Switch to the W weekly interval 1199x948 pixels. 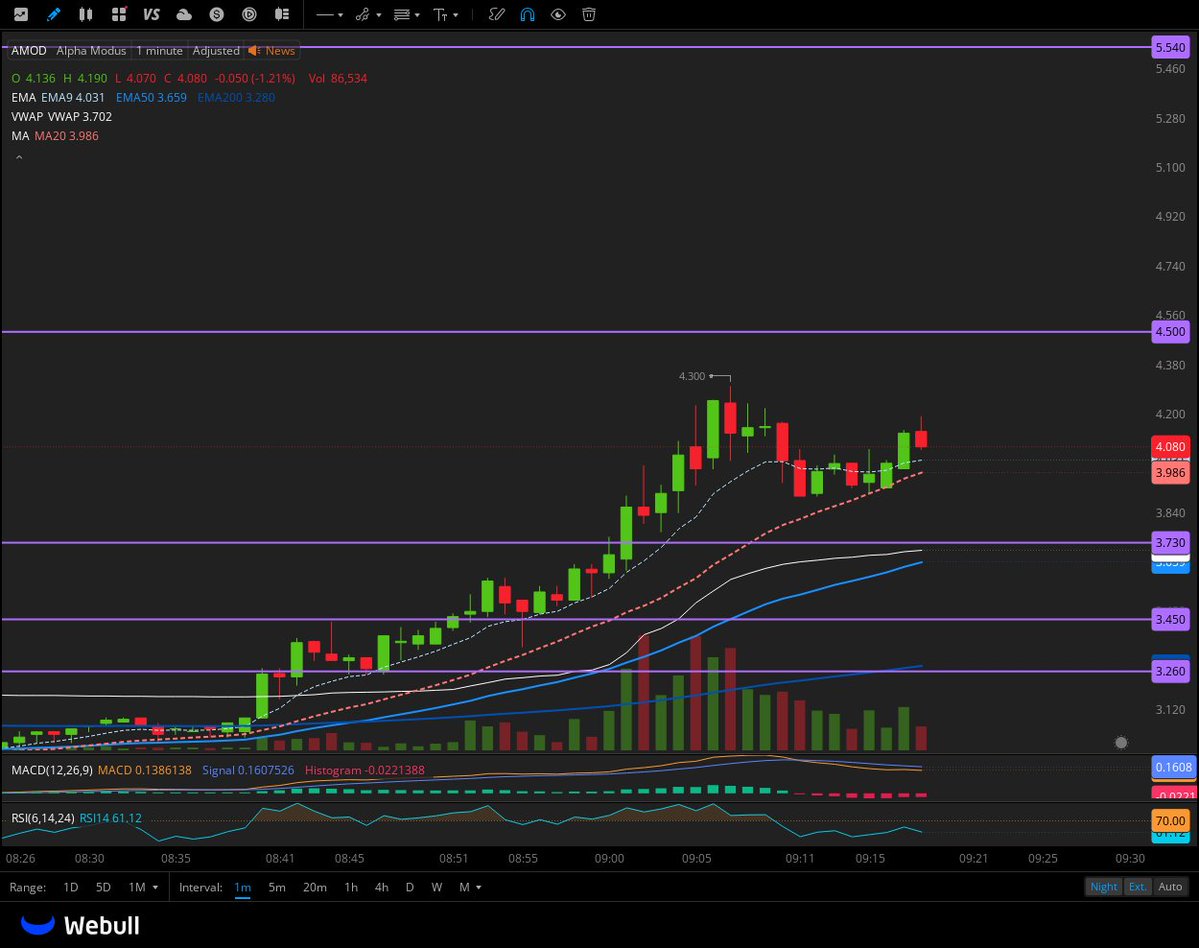point(437,887)
